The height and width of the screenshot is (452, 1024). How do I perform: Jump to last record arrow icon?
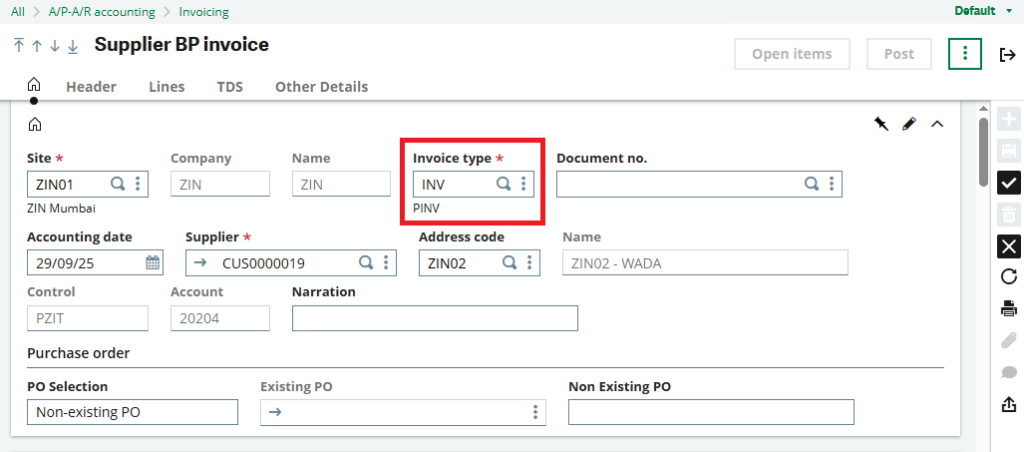click(x=72, y=46)
